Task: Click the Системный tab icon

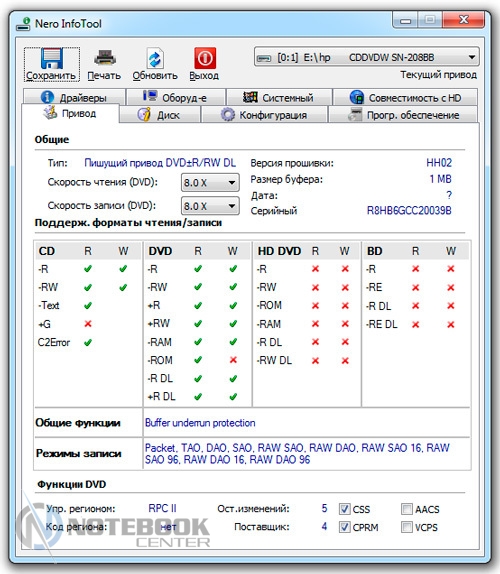Action: pos(250,97)
